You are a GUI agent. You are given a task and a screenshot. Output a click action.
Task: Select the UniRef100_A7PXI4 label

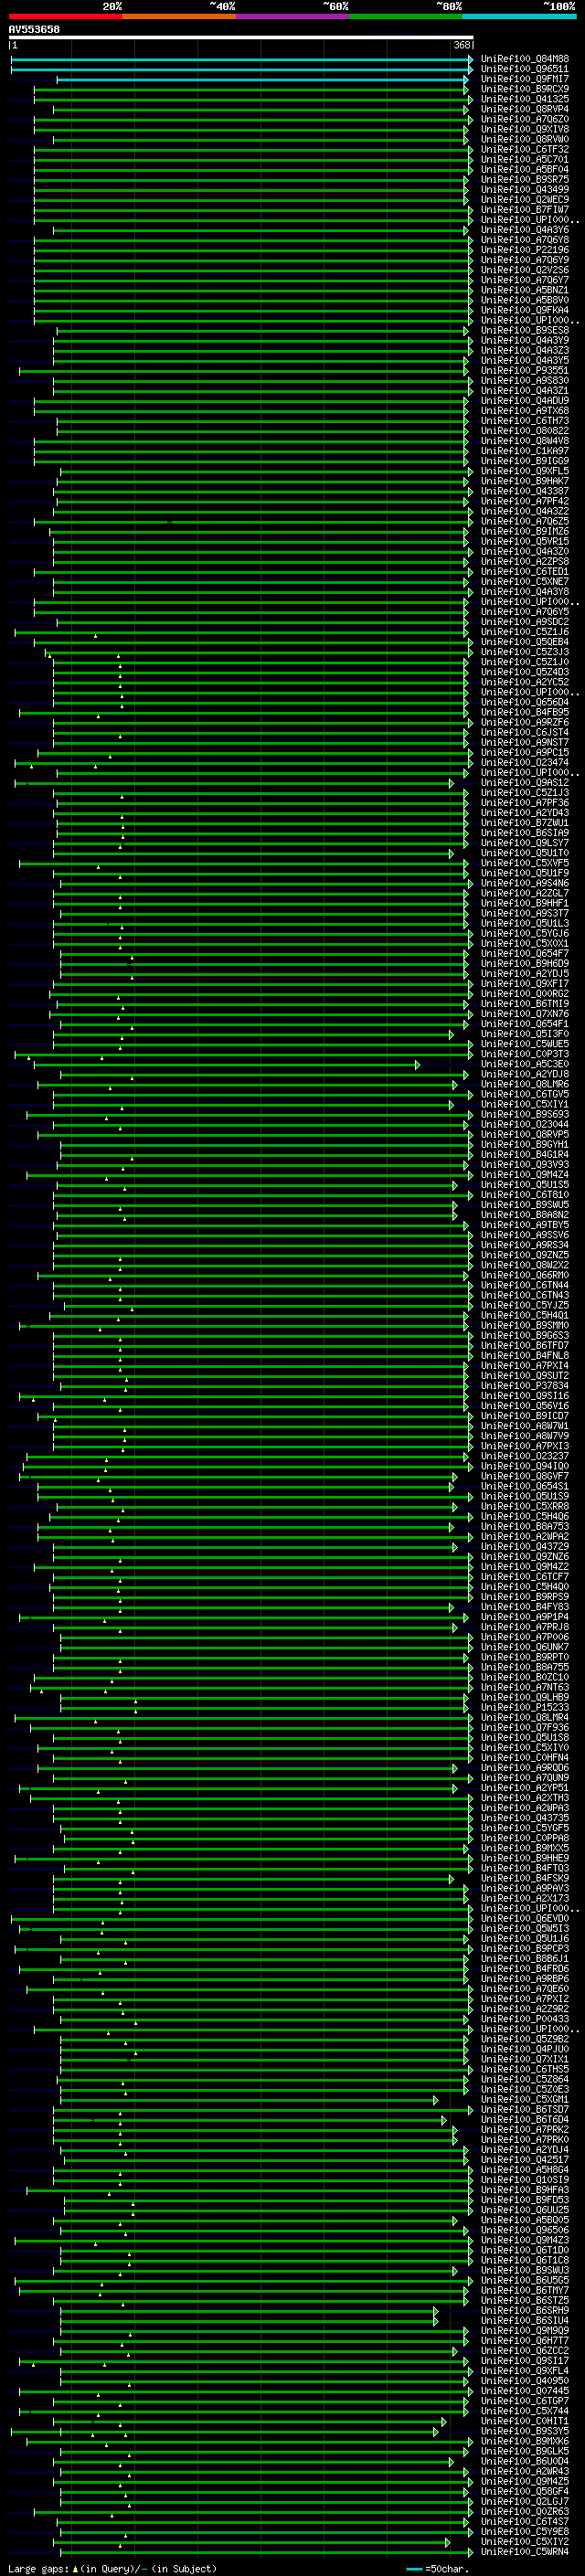point(525,1366)
